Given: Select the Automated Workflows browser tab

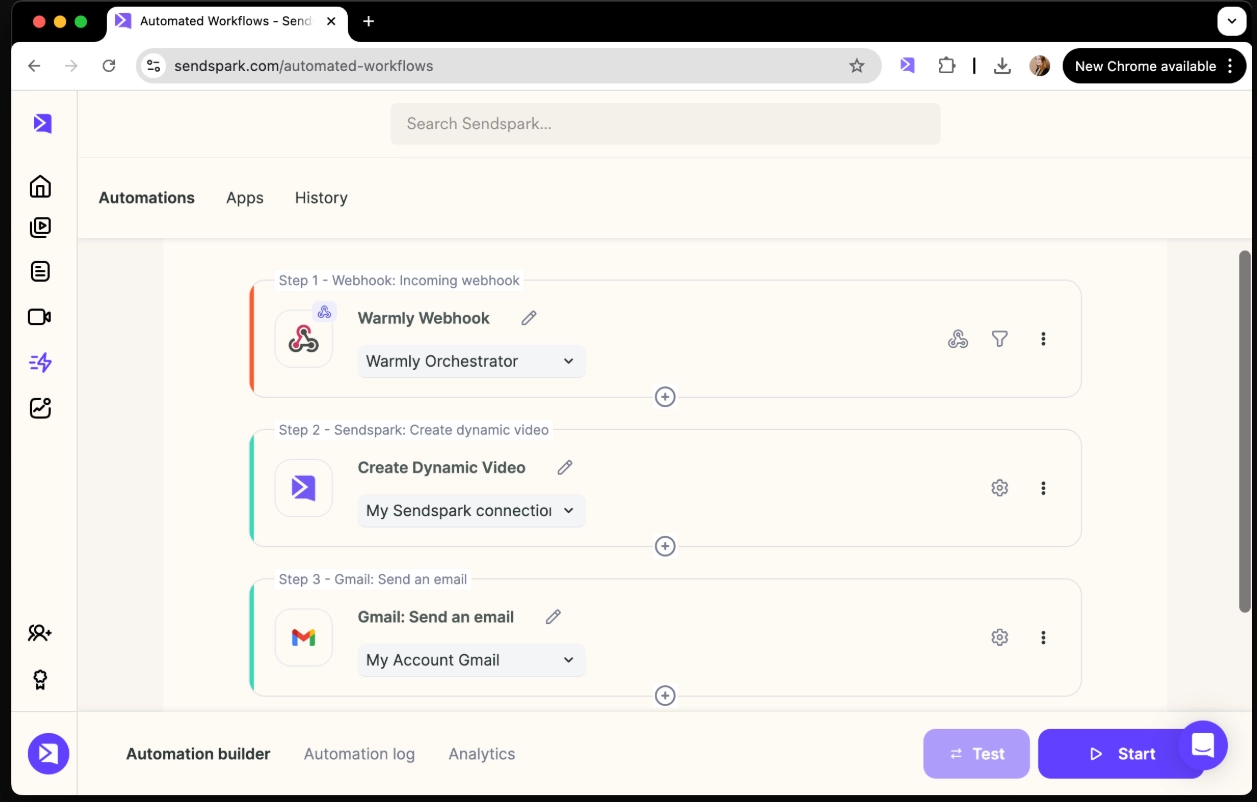Looking at the screenshot, I should pos(228,21).
